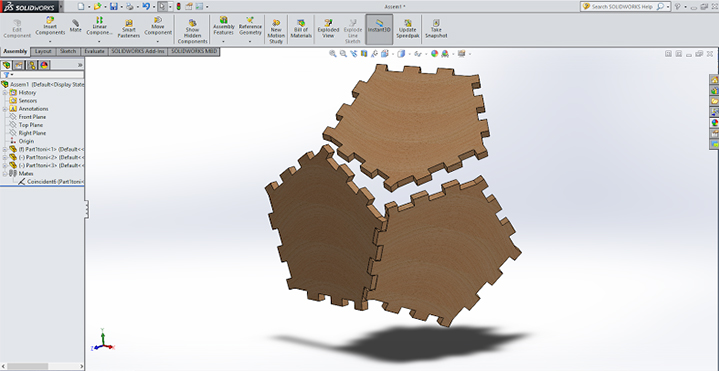
Task: Expand the Part1toni<3> component node
Action: point(5,166)
